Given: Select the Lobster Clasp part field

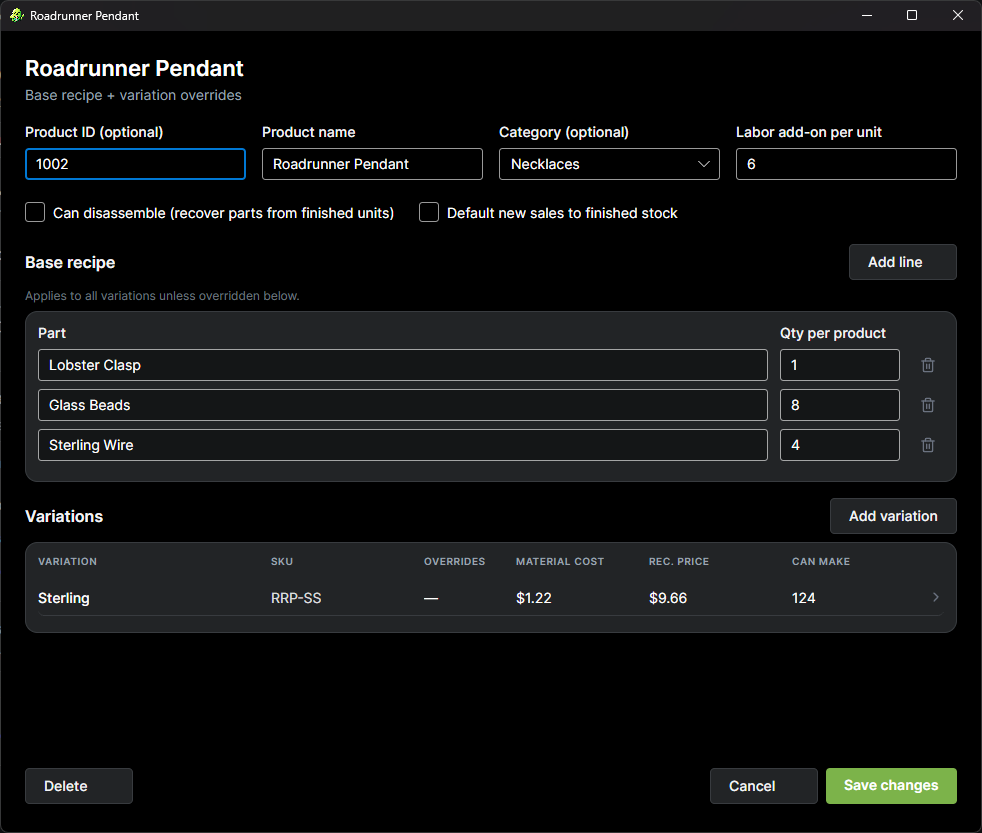Looking at the screenshot, I should click(403, 365).
